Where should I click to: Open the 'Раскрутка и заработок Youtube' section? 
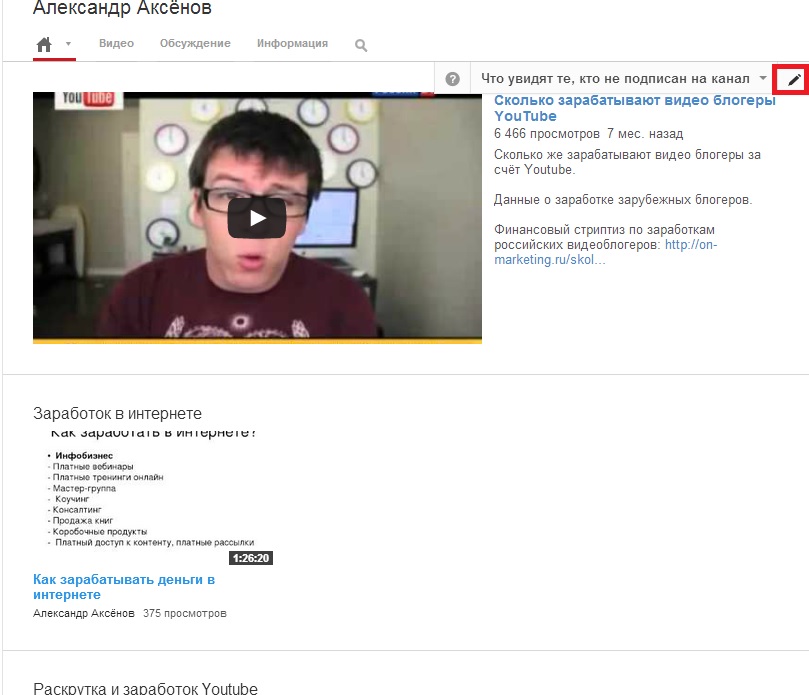145,688
